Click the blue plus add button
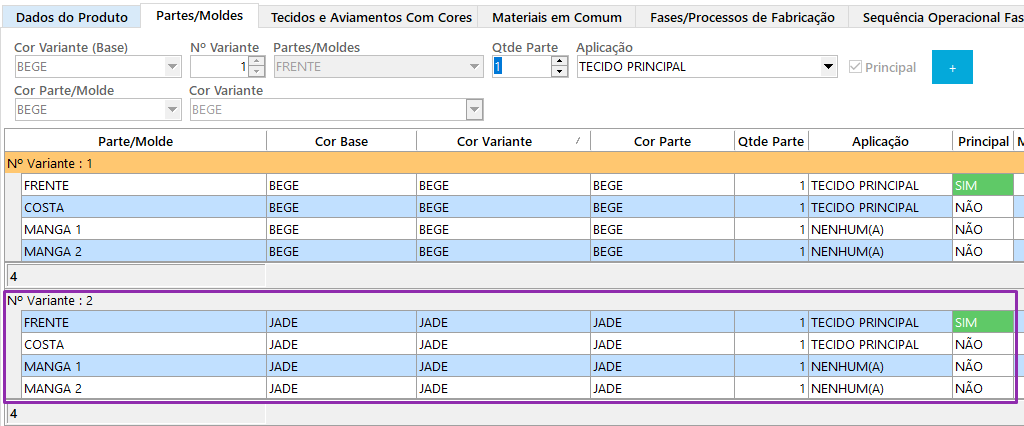Image resolution: width=1024 pixels, height=426 pixels. 952,67
